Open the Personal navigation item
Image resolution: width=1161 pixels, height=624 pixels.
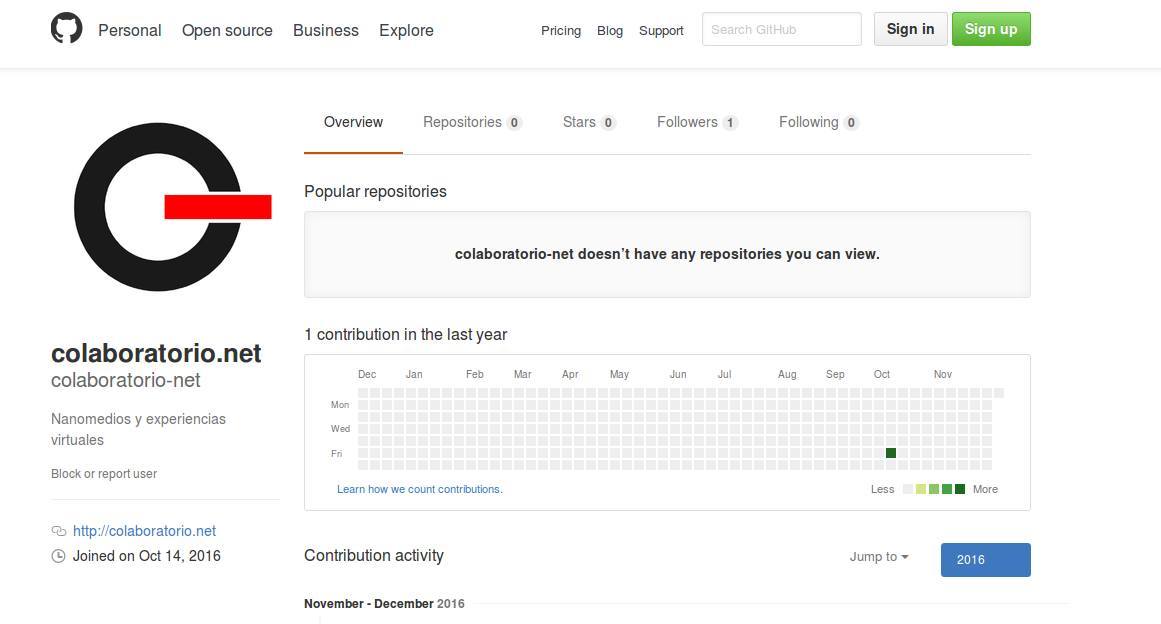(130, 30)
